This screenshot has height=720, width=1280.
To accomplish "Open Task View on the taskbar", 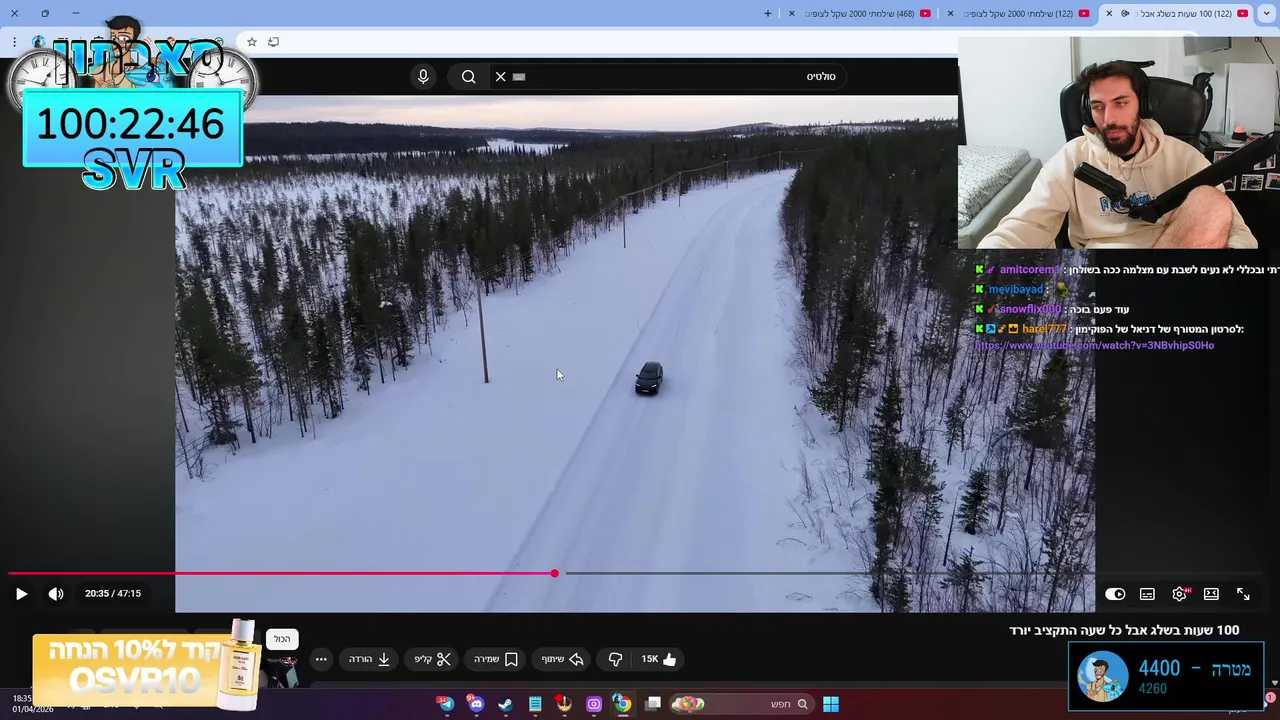I will click(x=653, y=704).
